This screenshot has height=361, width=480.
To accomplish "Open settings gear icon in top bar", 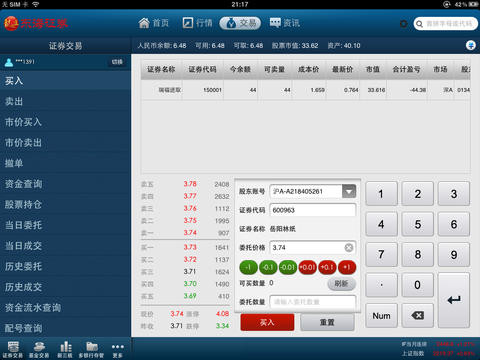I will [x=404, y=24].
